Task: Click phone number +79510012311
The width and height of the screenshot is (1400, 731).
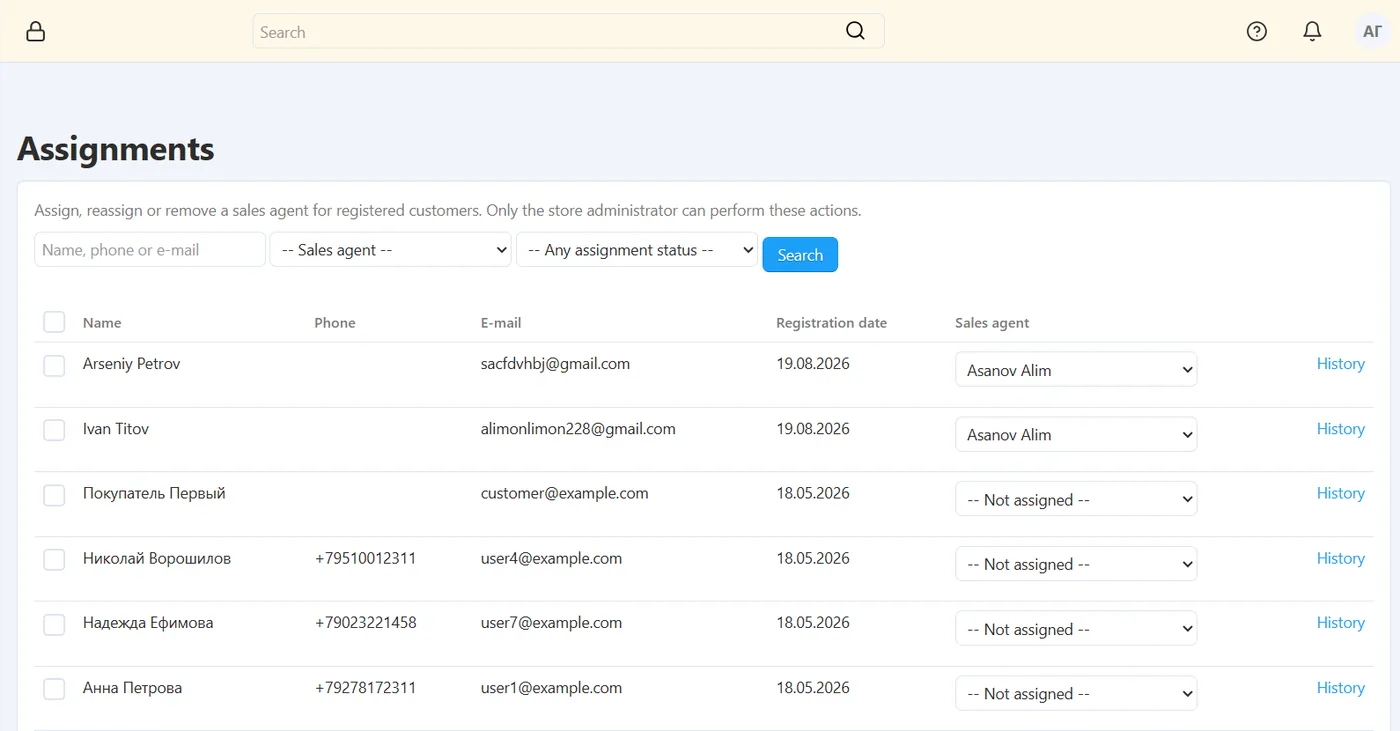Action: click(x=365, y=558)
